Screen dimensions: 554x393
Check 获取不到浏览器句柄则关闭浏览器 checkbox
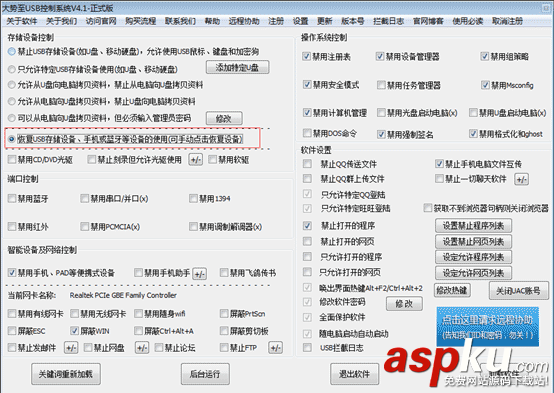[x=428, y=208]
